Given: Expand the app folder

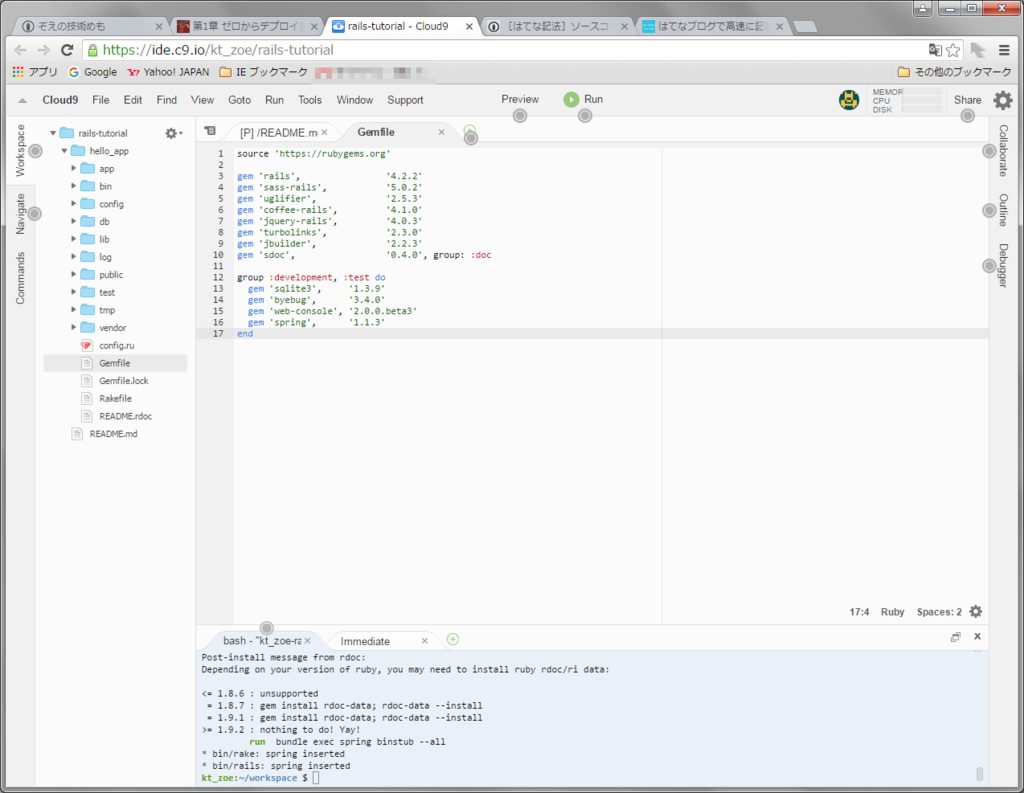Looking at the screenshot, I should [x=74, y=169].
